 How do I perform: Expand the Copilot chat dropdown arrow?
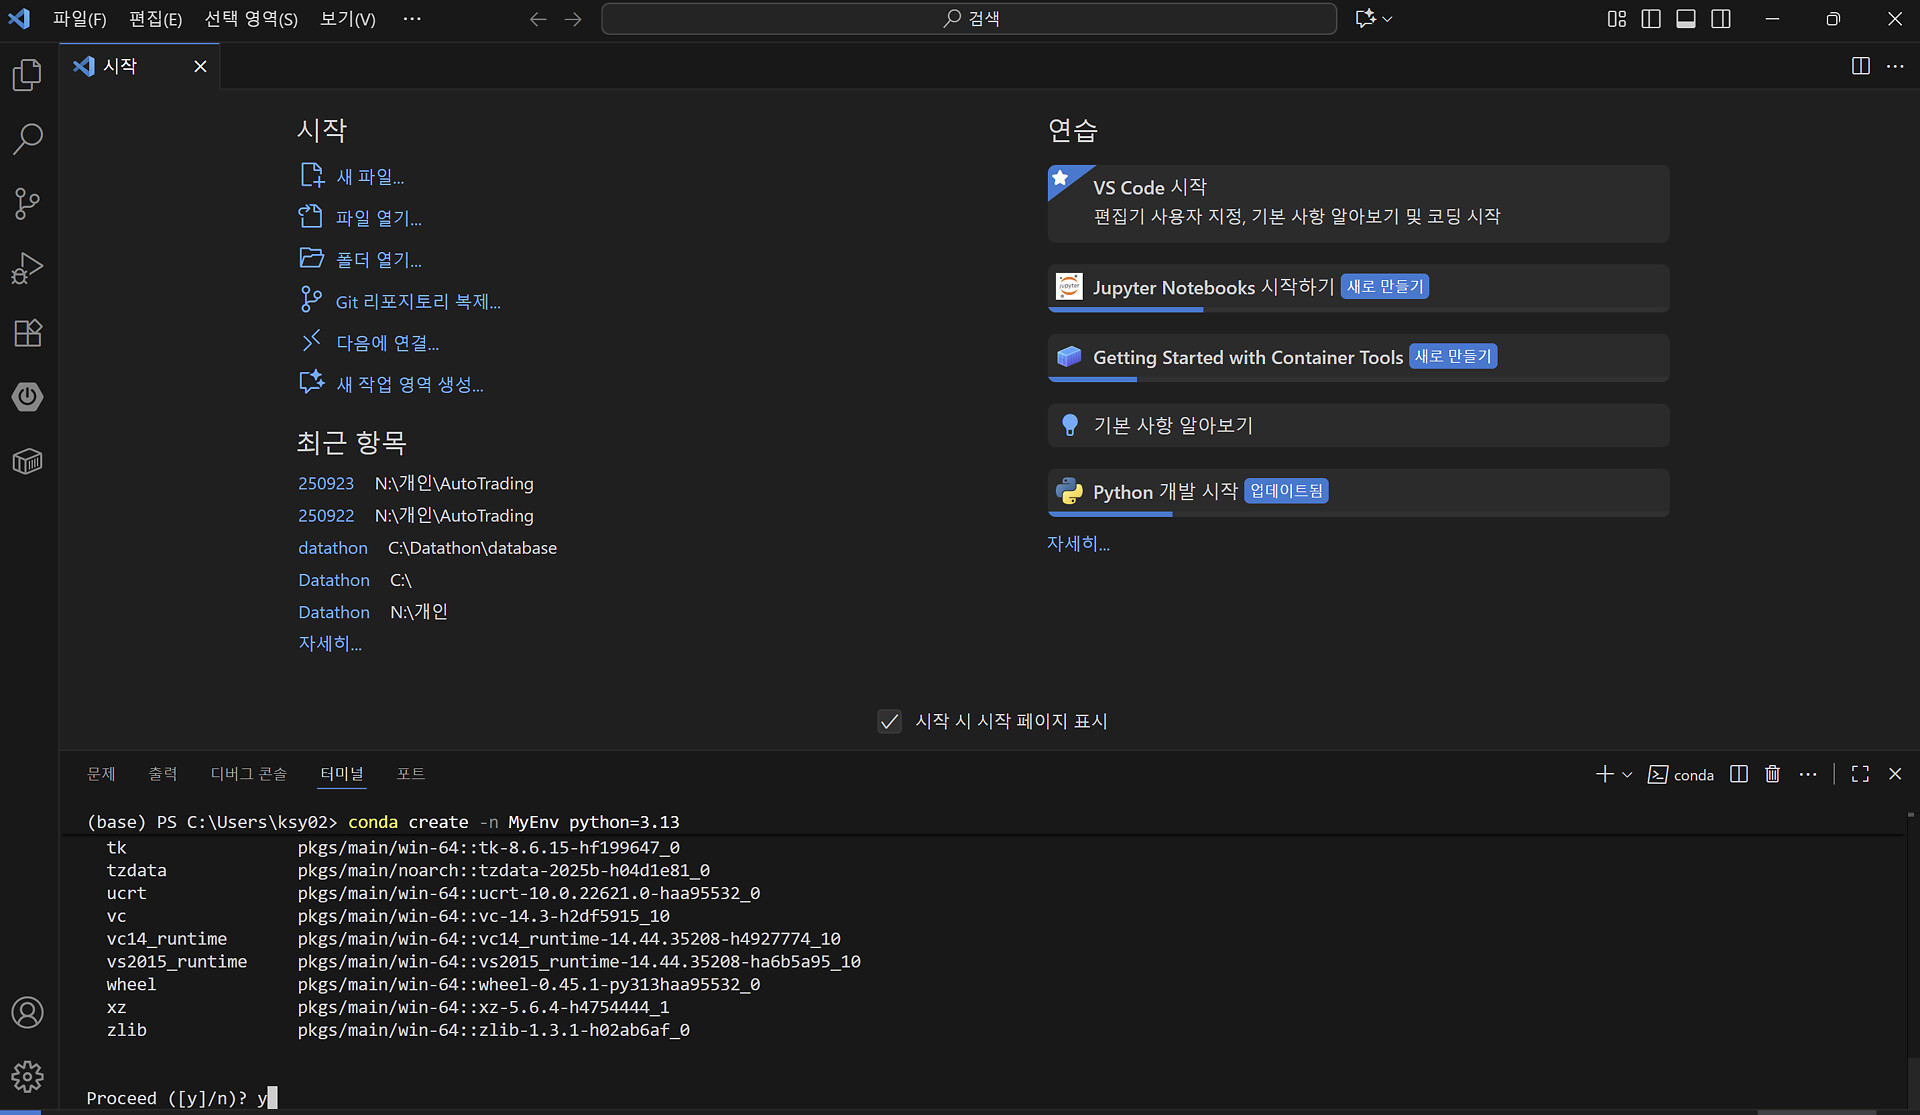(x=1388, y=19)
